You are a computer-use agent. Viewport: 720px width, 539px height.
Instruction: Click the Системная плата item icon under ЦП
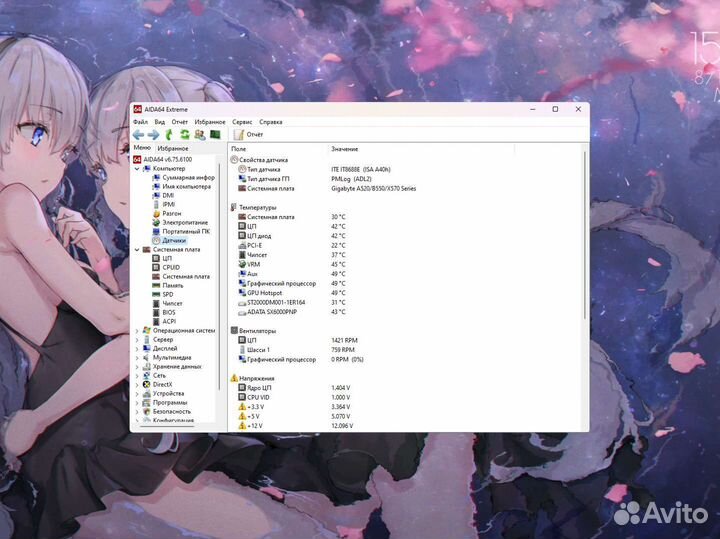coord(156,276)
